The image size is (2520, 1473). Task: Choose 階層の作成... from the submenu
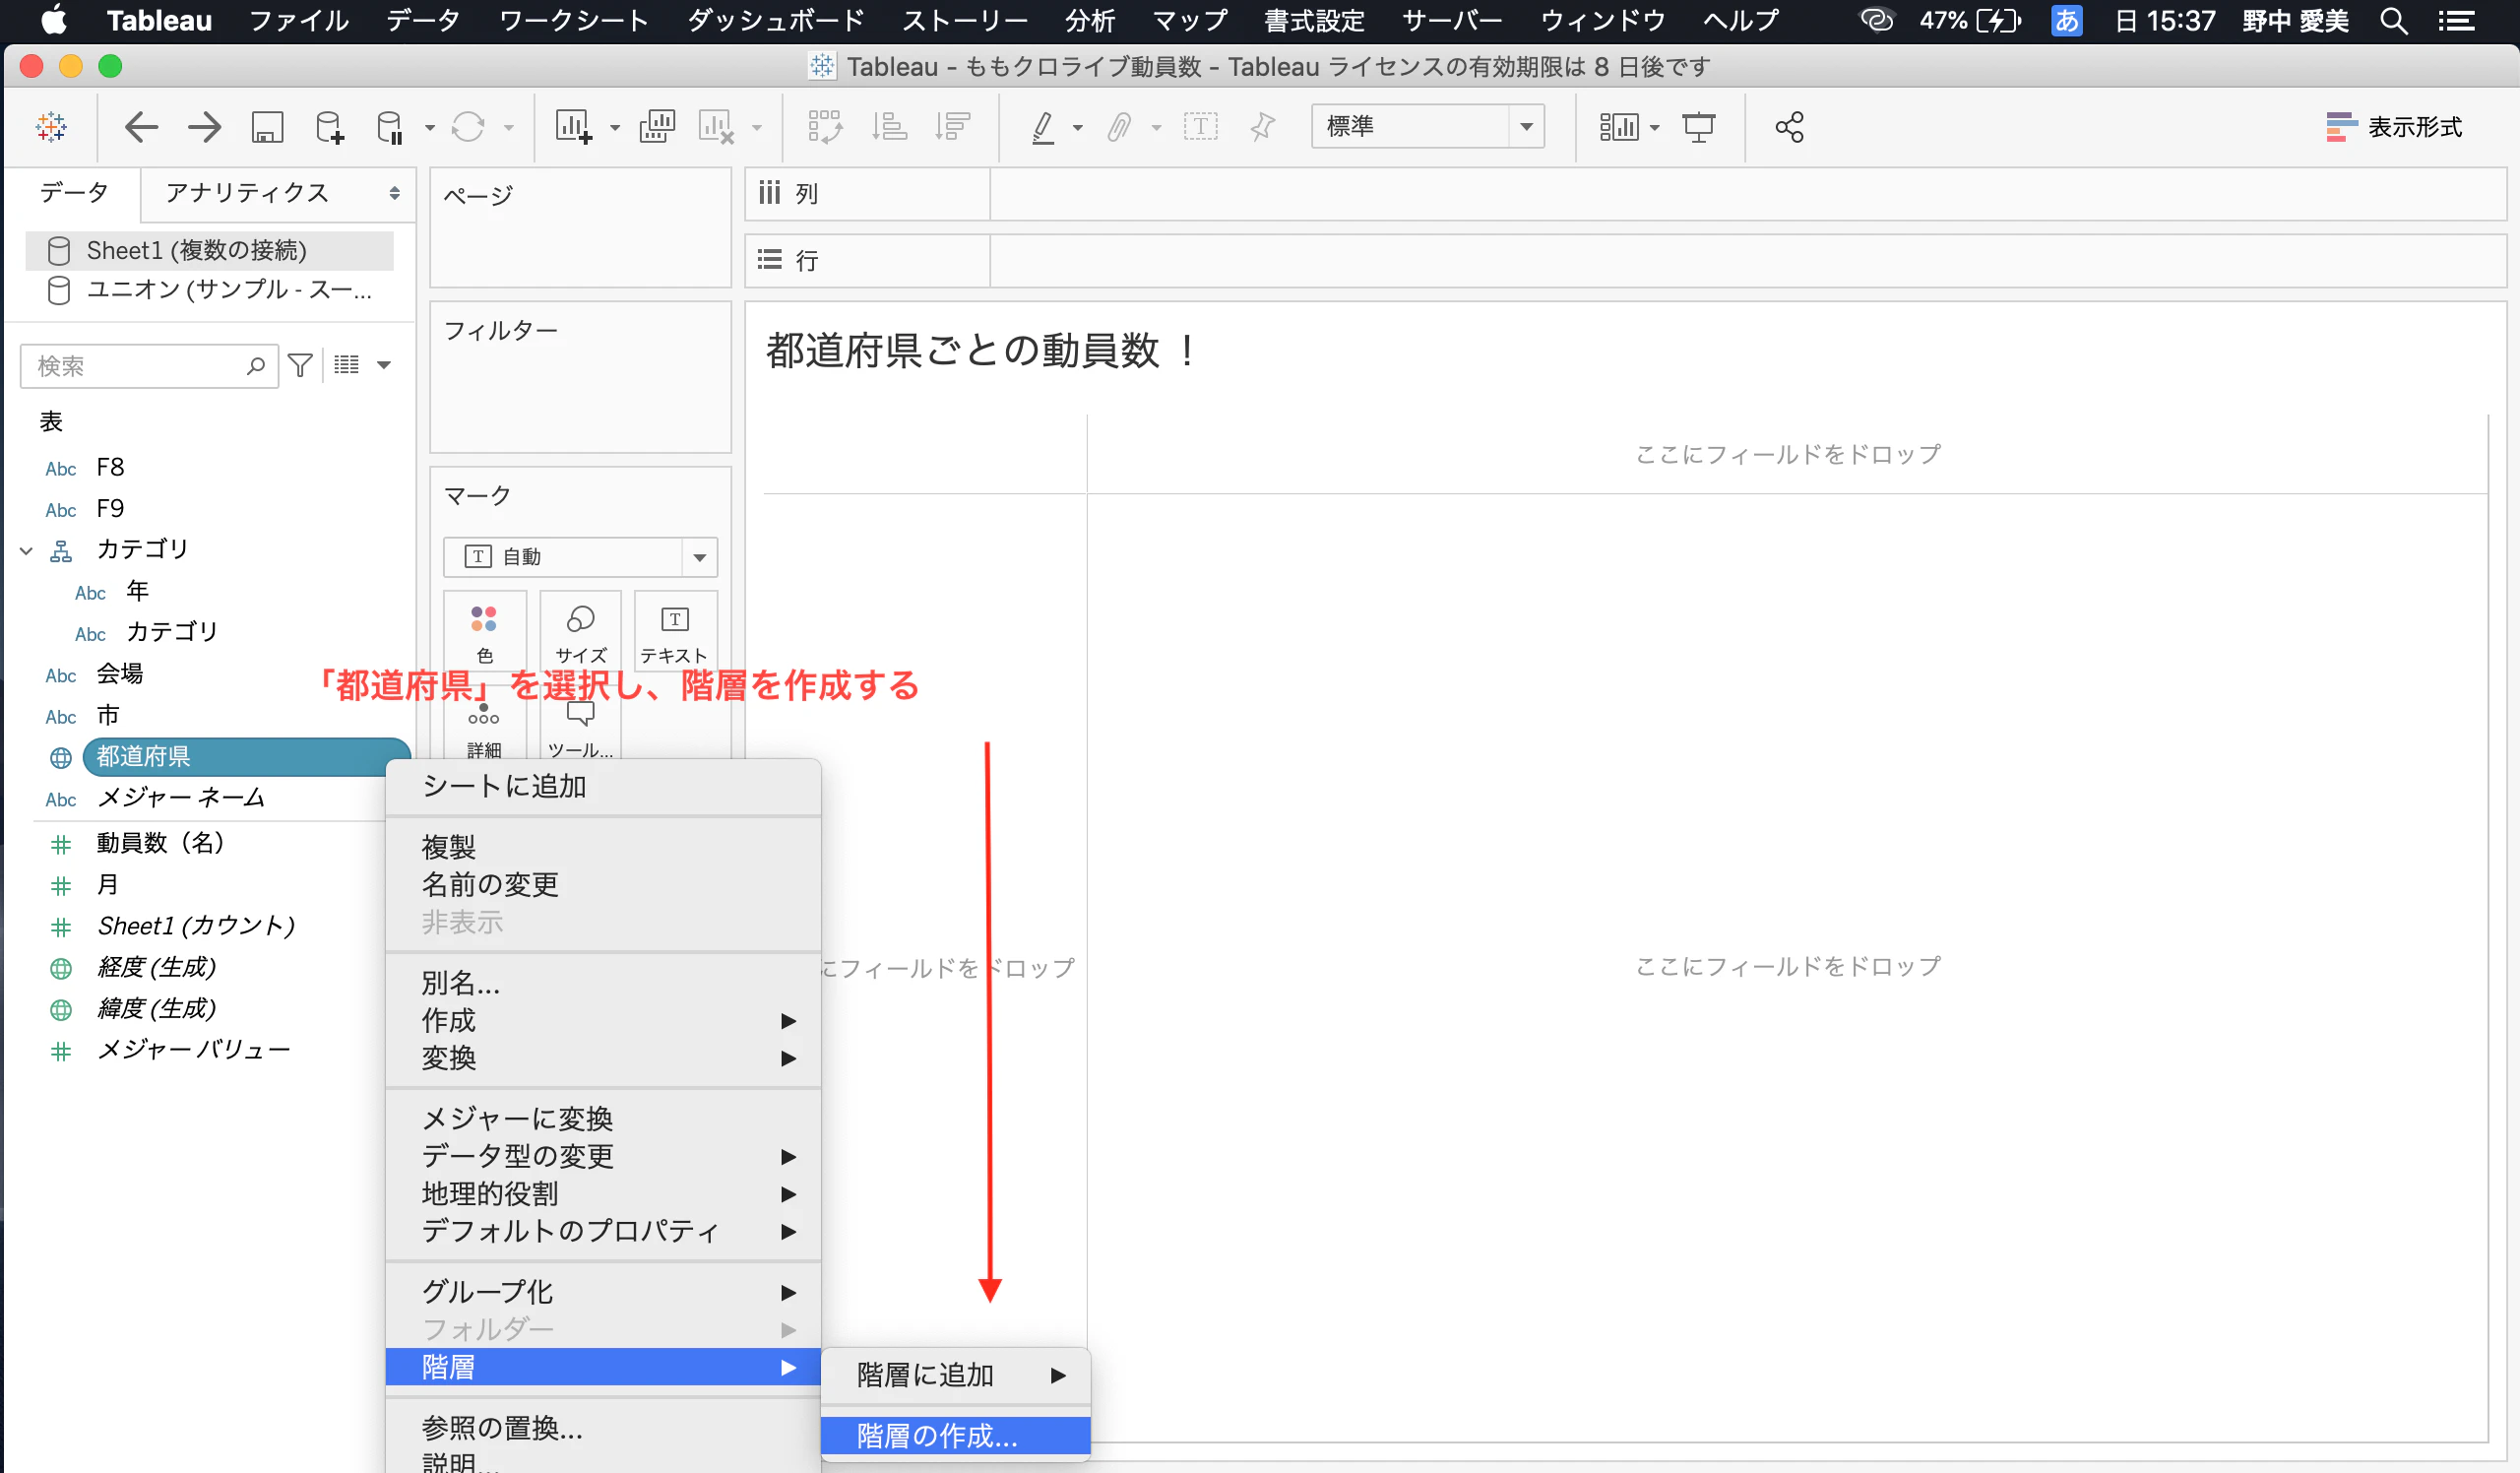(x=955, y=1435)
